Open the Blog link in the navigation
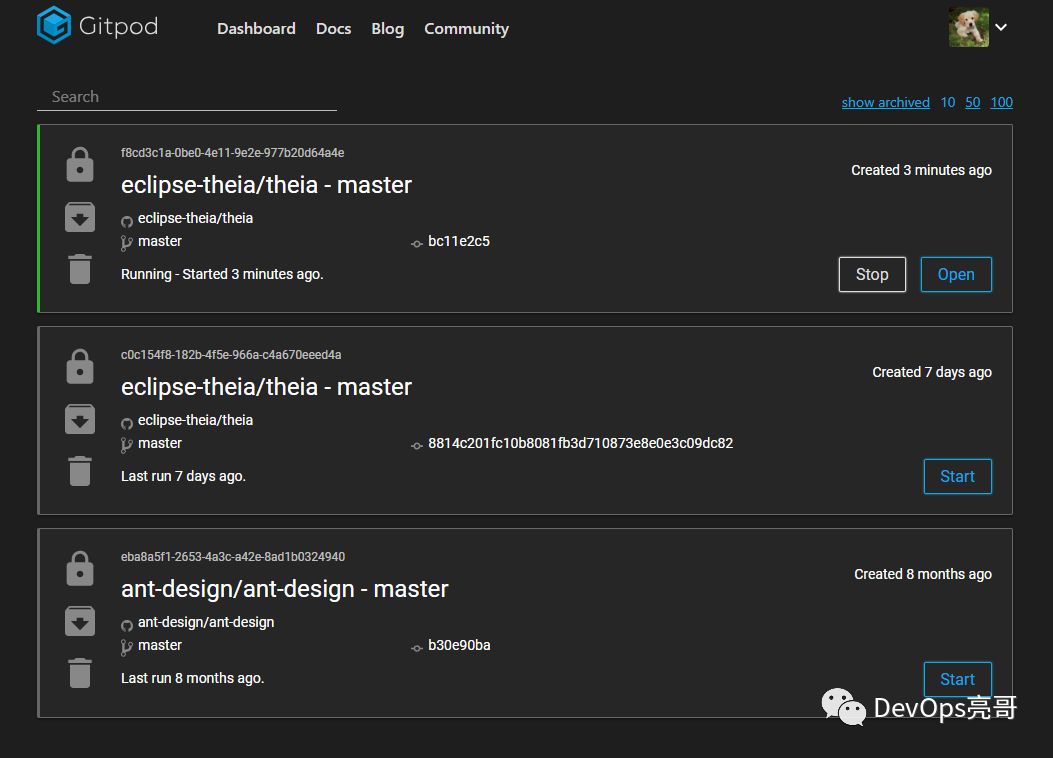The height and width of the screenshot is (758, 1053). 387,29
